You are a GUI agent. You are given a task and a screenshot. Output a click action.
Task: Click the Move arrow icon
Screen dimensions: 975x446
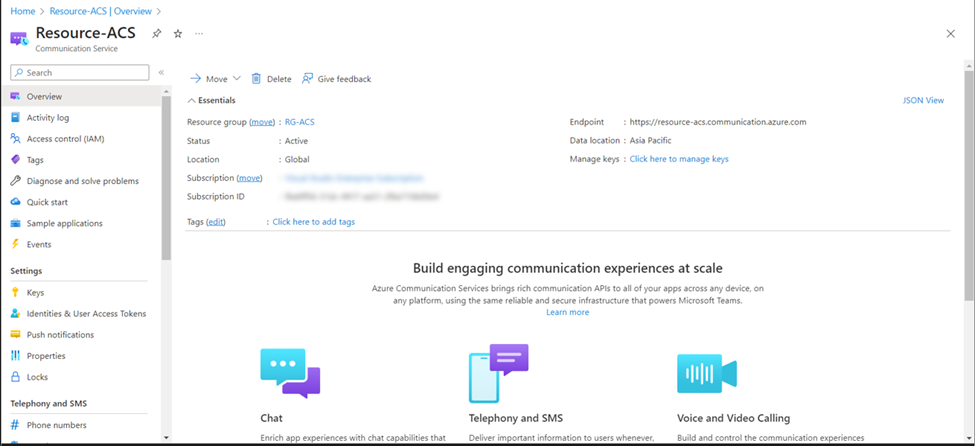click(x=195, y=78)
